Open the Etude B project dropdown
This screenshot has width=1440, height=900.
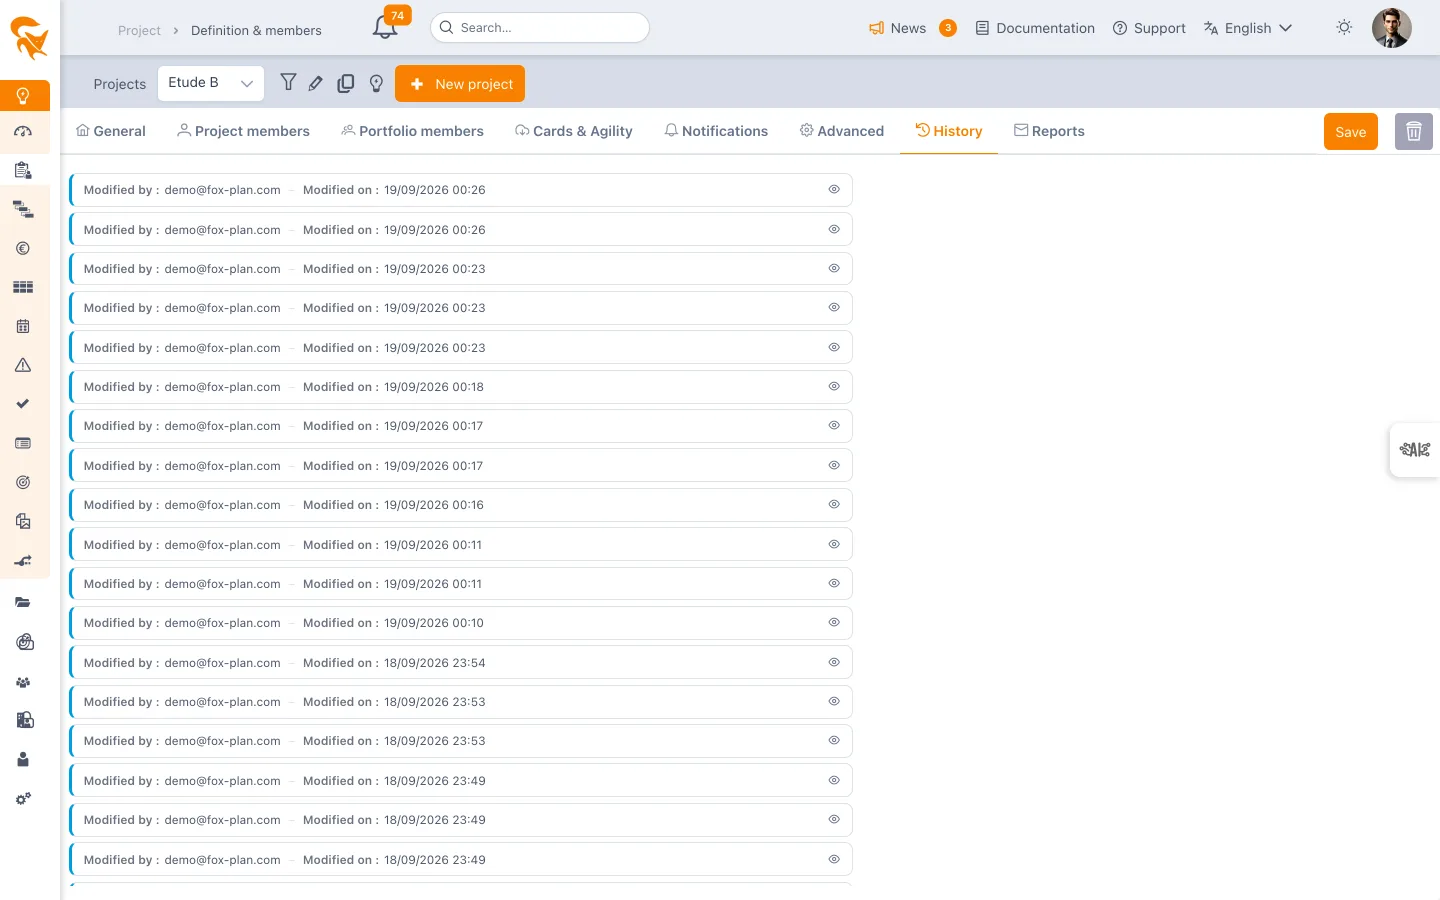(x=211, y=84)
